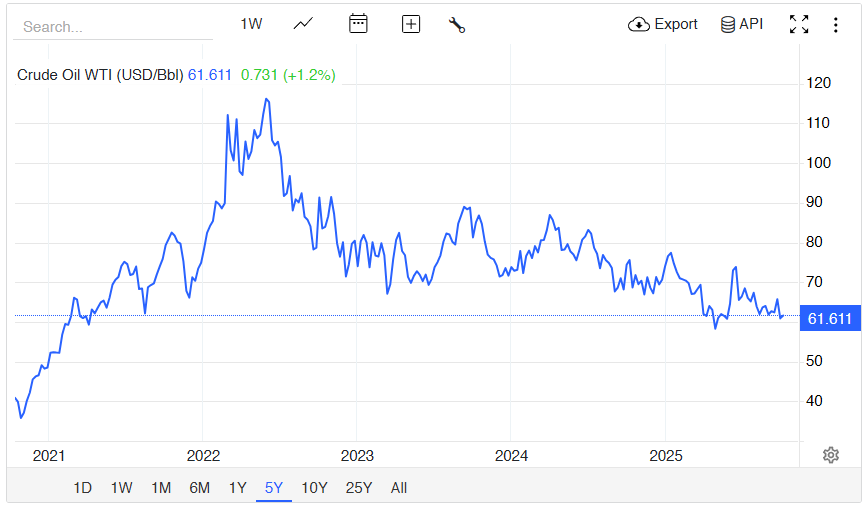Show the 25Y time range
This screenshot has height=511, width=866.
(x=358, y=488)
